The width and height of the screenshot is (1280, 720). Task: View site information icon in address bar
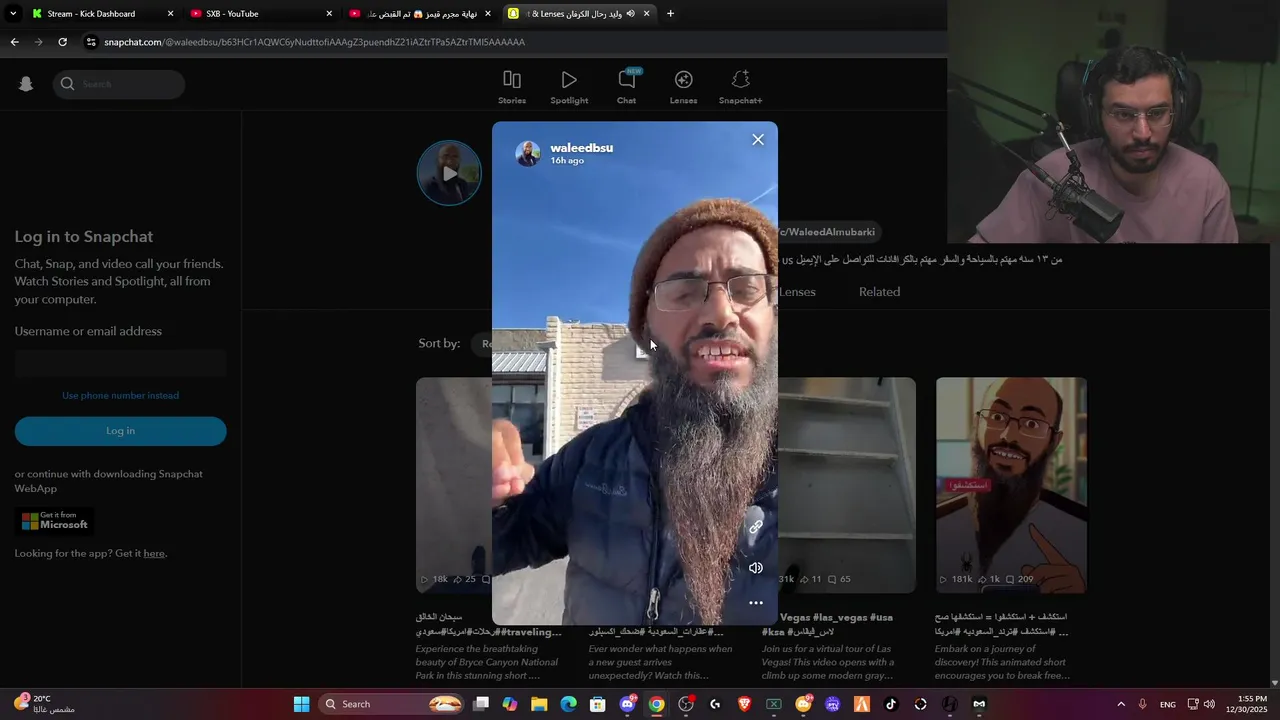click(x=91, y=42)
